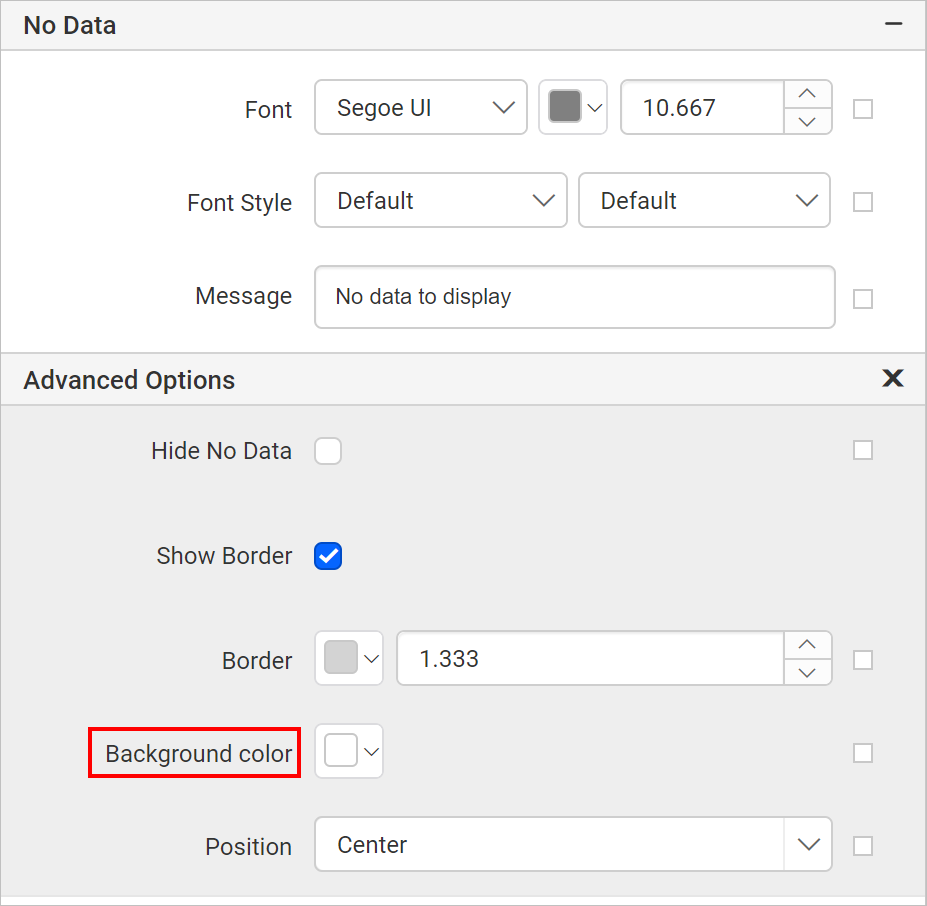Click the font size field showing 10.667
The width and height of the screenshot is (927, 906).
(x=702, y=107)
